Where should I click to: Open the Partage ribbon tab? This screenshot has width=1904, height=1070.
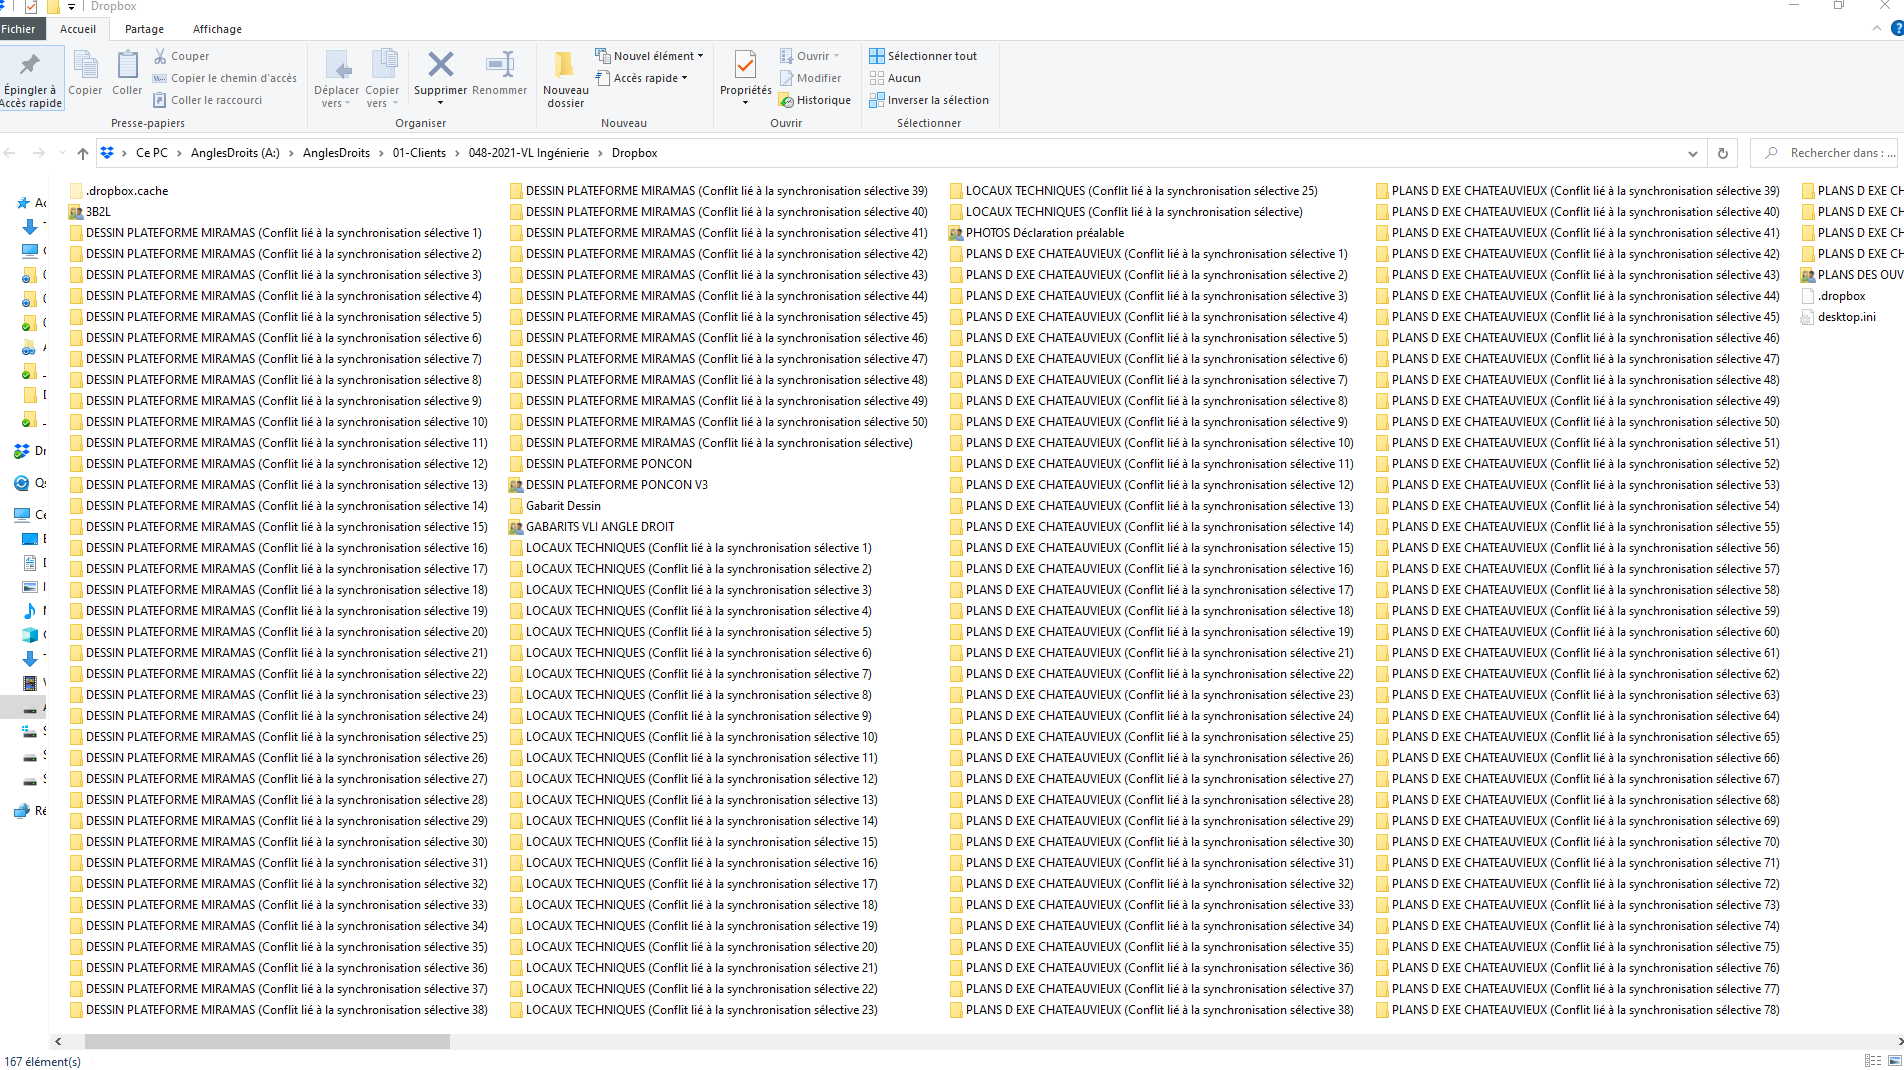point(143,29)
